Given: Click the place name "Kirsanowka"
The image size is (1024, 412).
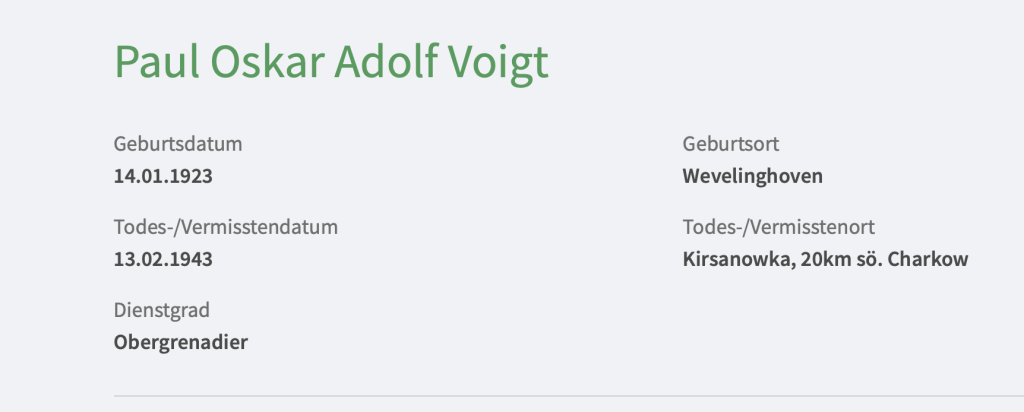Looking at the screenshot, I should (x=730, y=260).
